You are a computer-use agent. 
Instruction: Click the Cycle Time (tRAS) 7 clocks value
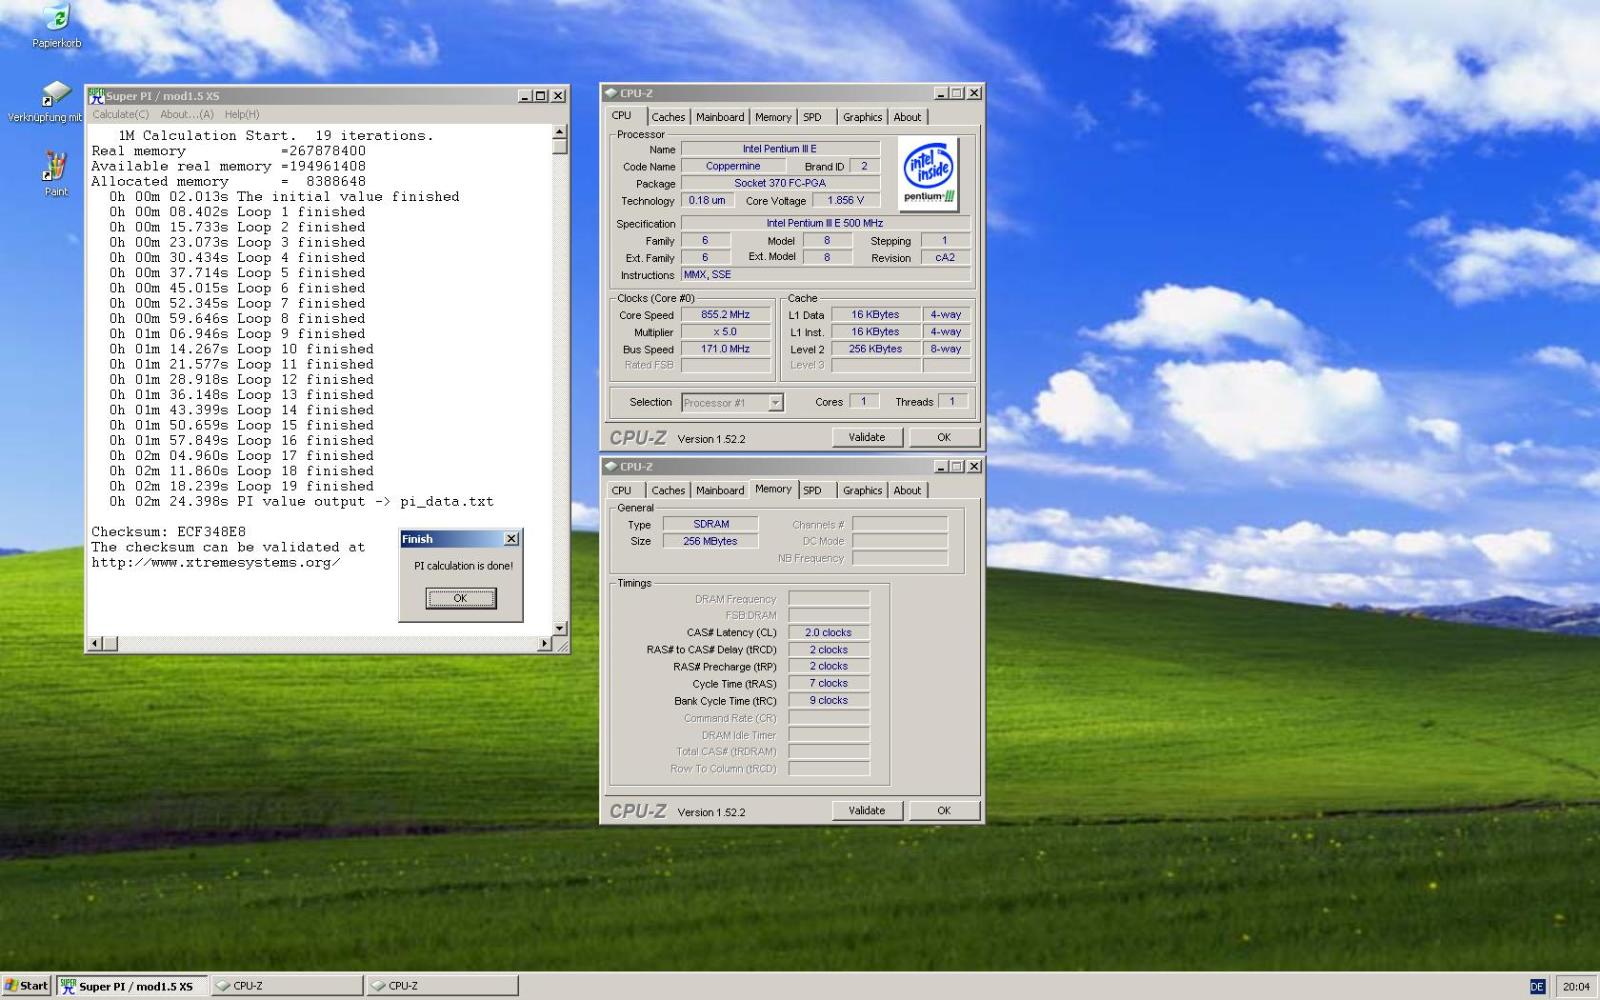[828, 684]
